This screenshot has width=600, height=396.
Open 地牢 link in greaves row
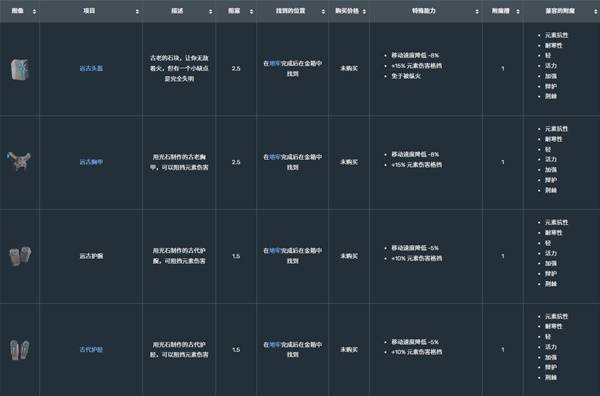pyautogui.click(x=275, y=345)
